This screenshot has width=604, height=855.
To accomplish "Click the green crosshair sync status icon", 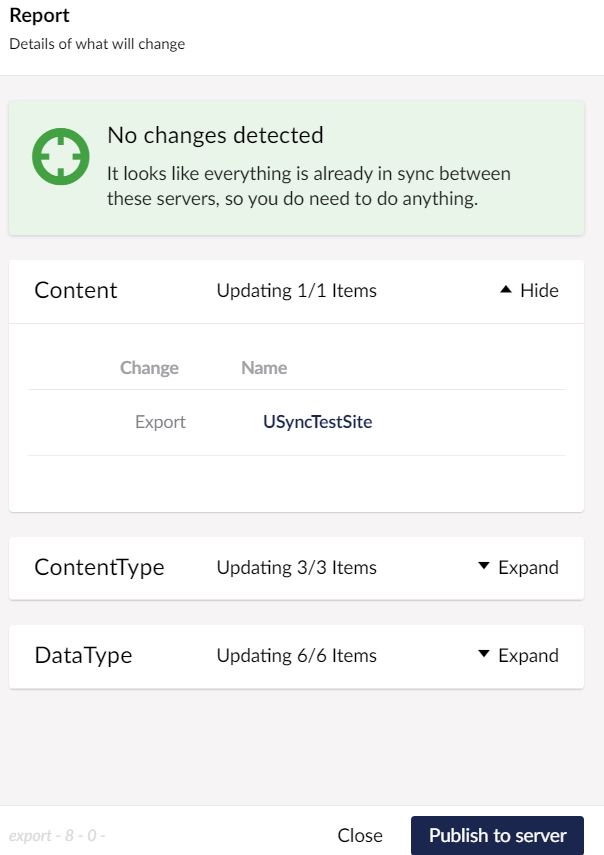I will pyautogui.click(x=61, y=156).
